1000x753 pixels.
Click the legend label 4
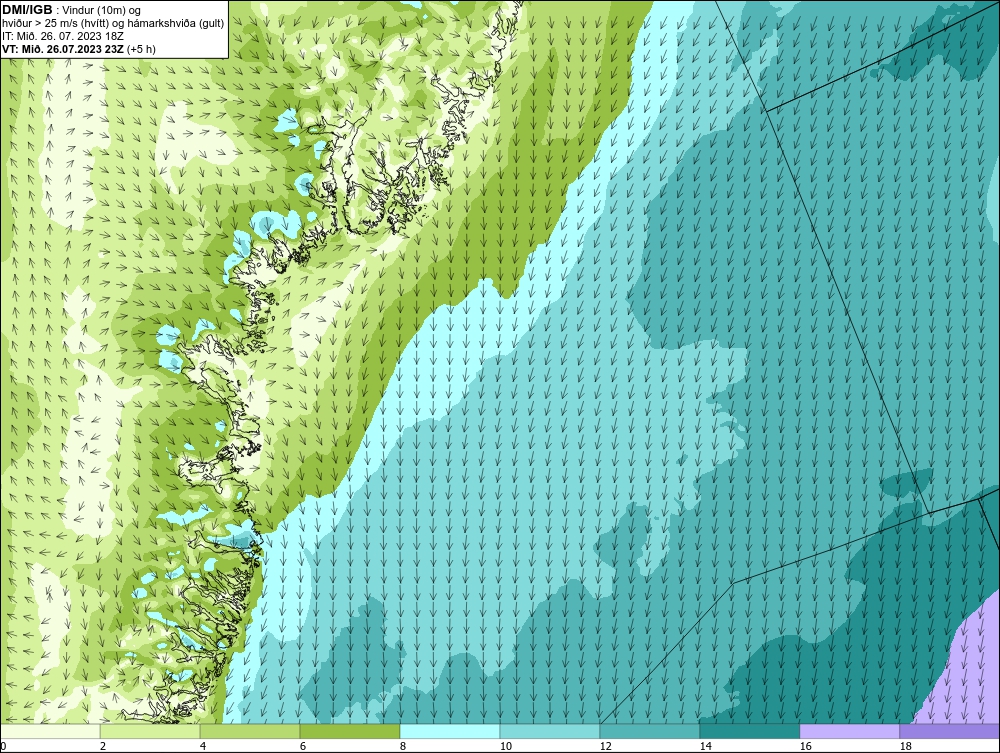pos(203,746)
